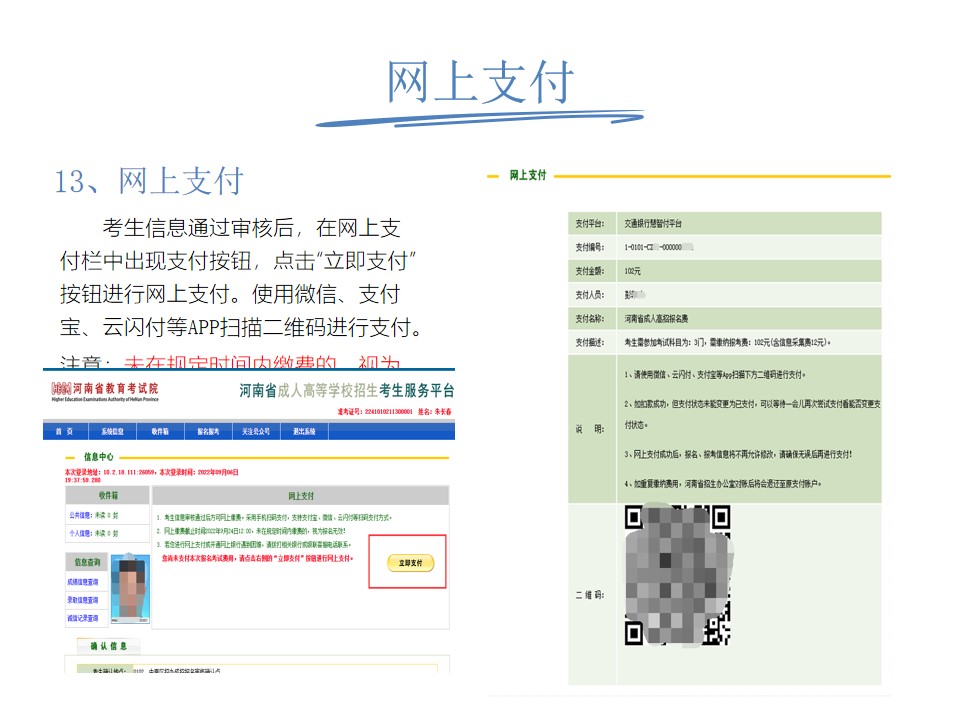960x720 pixels.
Task: Click the 支付编号 label cell
Action: [x=591, y=247]
